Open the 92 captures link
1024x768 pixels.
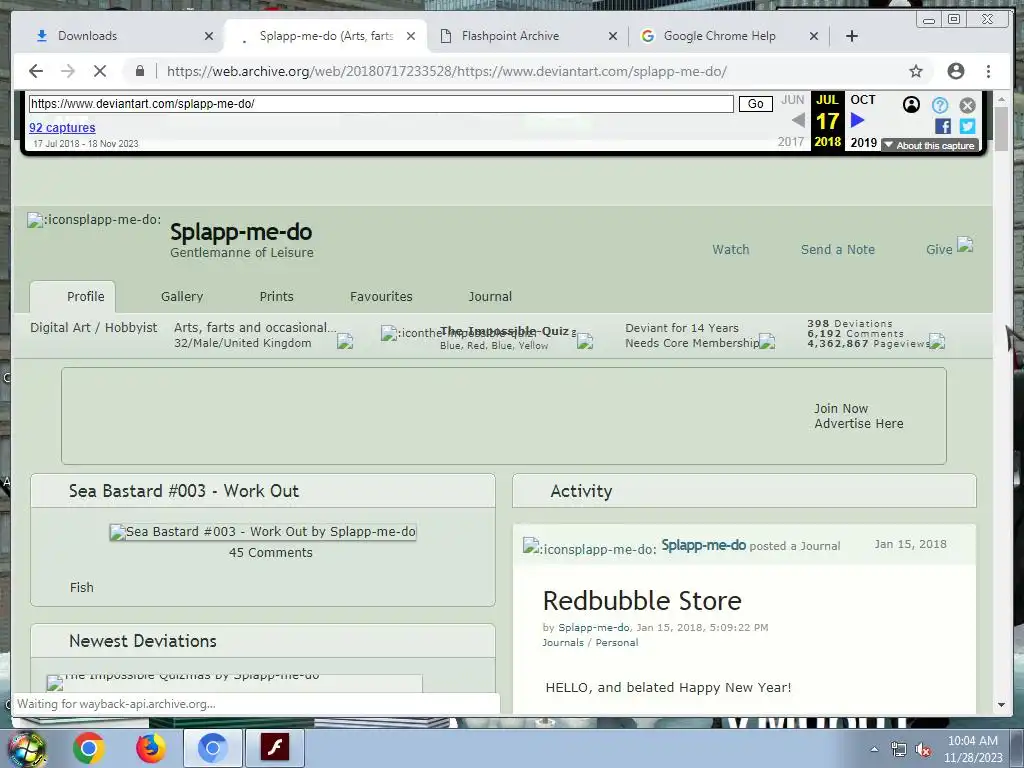62,128
